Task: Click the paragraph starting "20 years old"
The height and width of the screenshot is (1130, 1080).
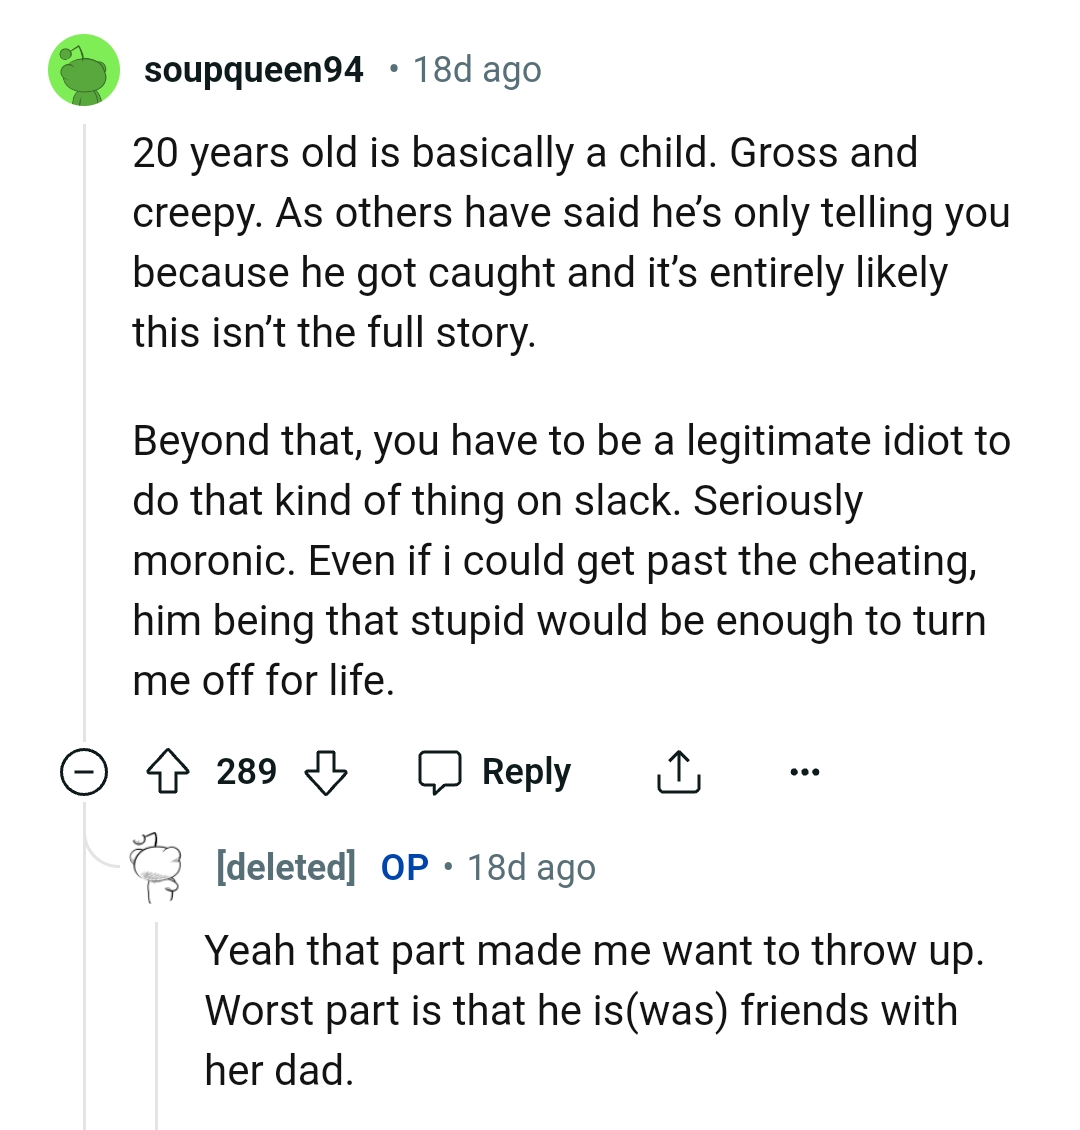Action: [x=570, y=242]
